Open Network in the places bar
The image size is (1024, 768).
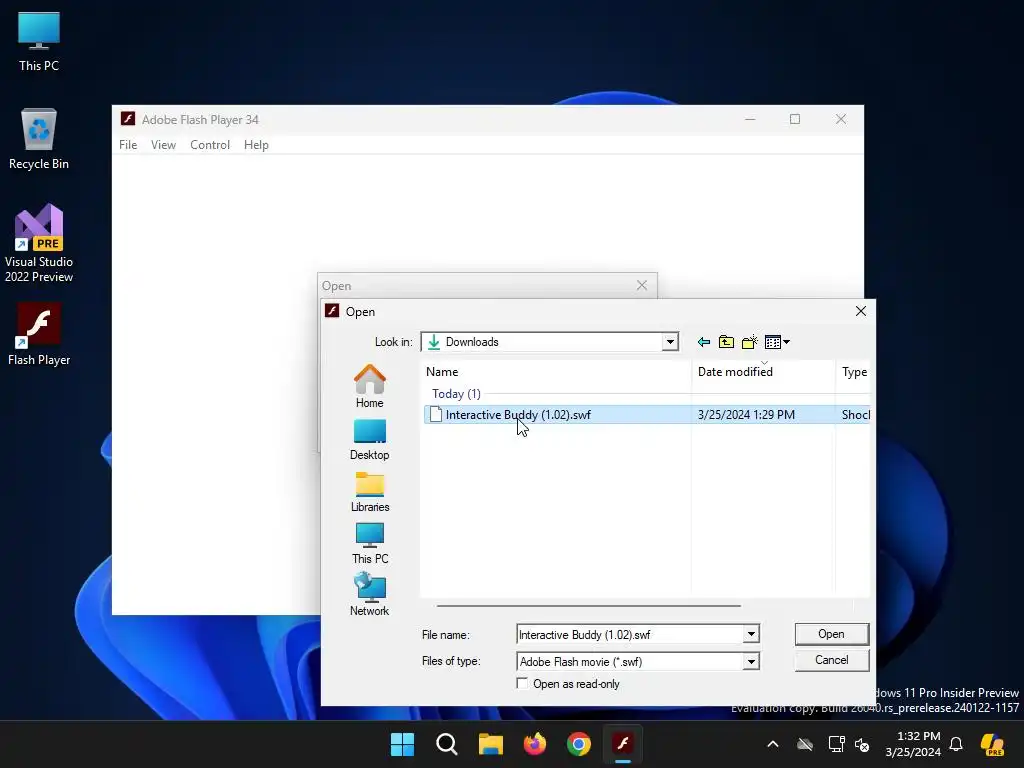[x=370, y=594]
